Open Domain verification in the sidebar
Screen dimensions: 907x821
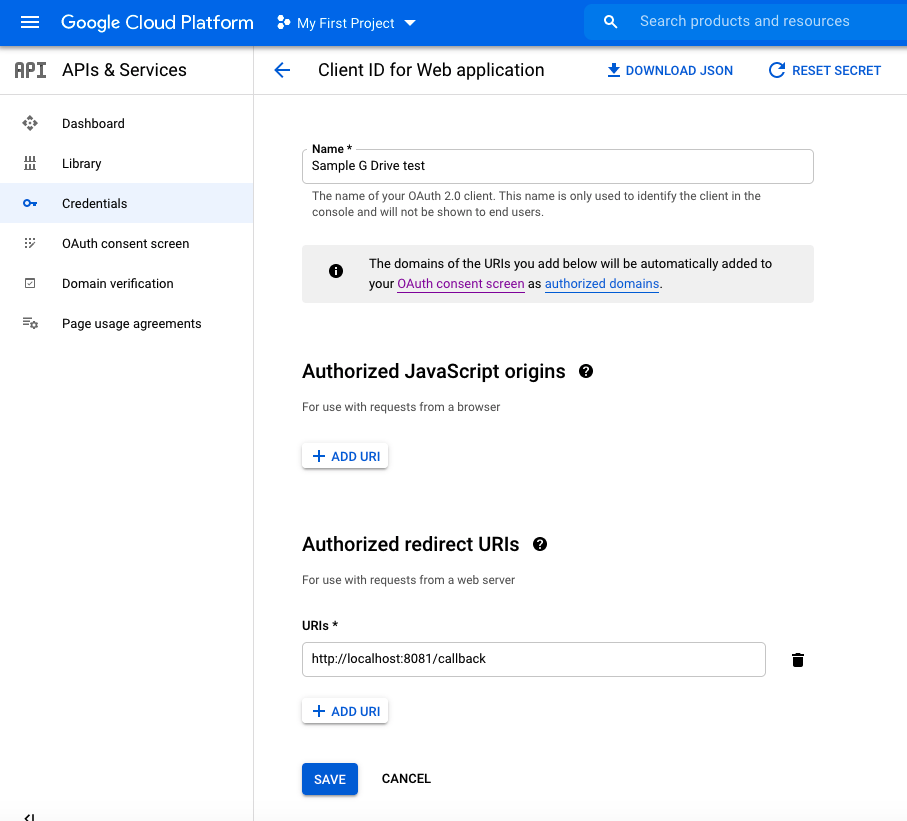point(126,283)
